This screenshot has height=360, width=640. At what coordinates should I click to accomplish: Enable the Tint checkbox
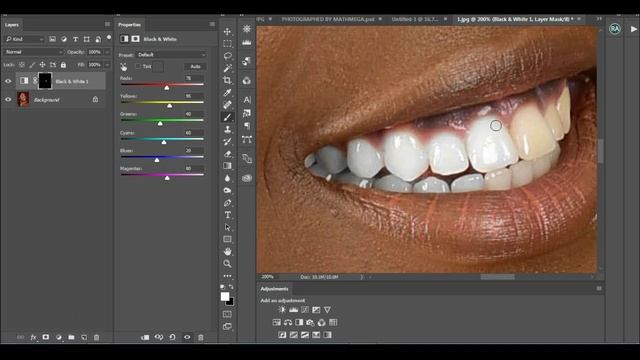point(138,66)
